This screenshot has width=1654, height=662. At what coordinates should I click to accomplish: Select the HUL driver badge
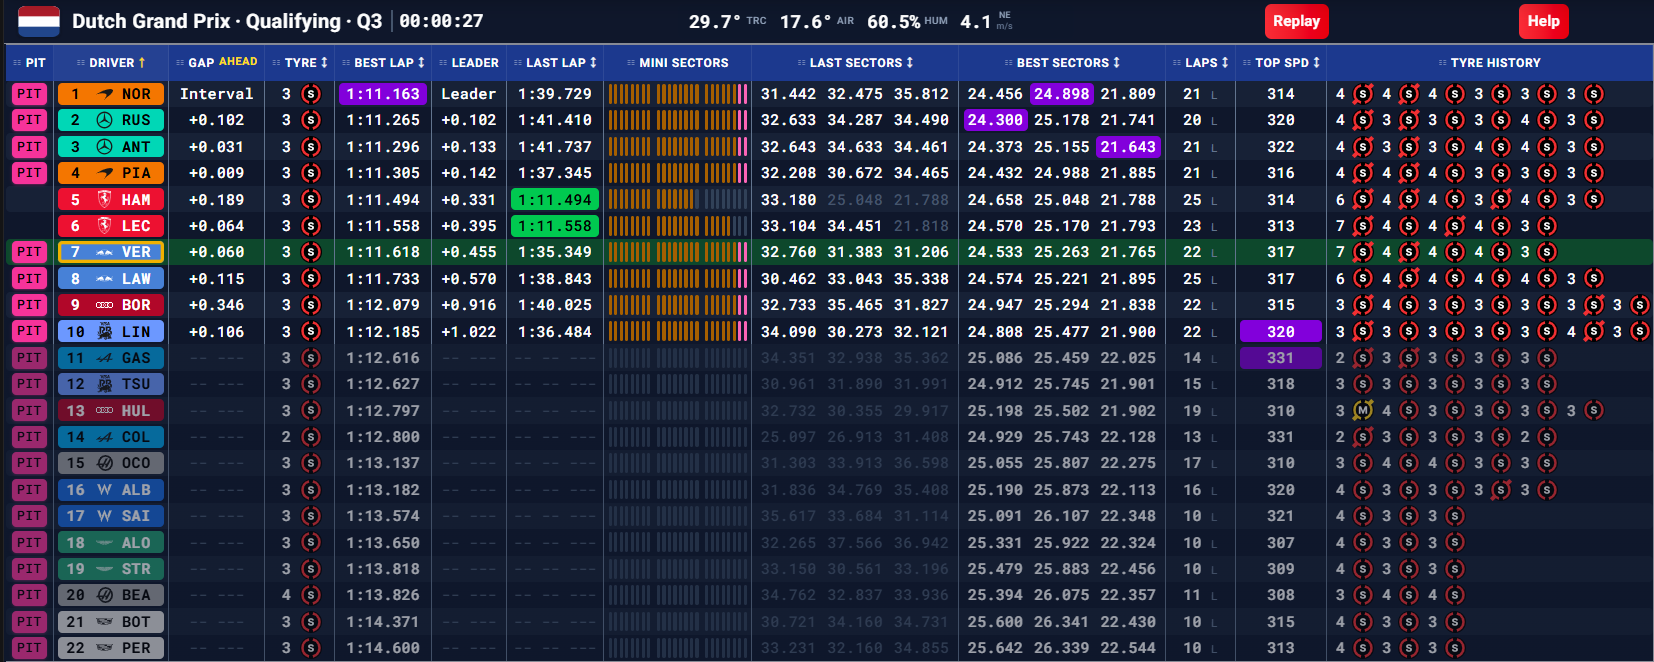(x=111, y=411)
